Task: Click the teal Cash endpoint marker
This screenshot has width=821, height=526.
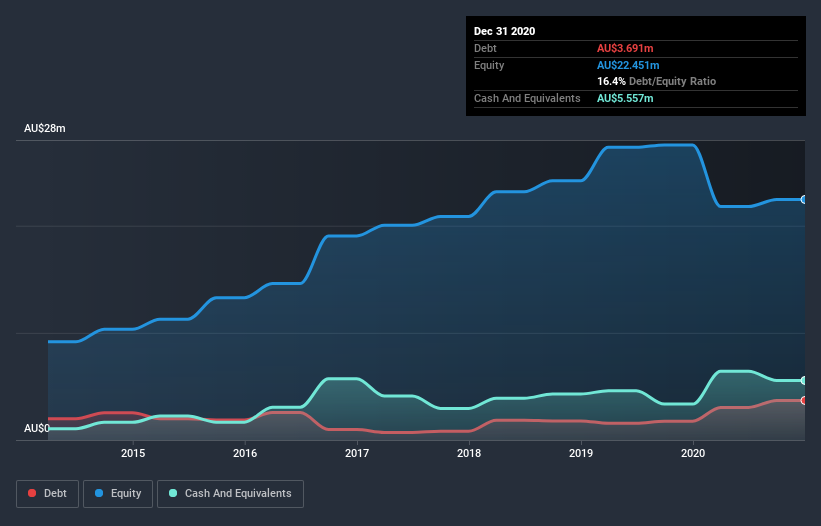Action: 804,381
